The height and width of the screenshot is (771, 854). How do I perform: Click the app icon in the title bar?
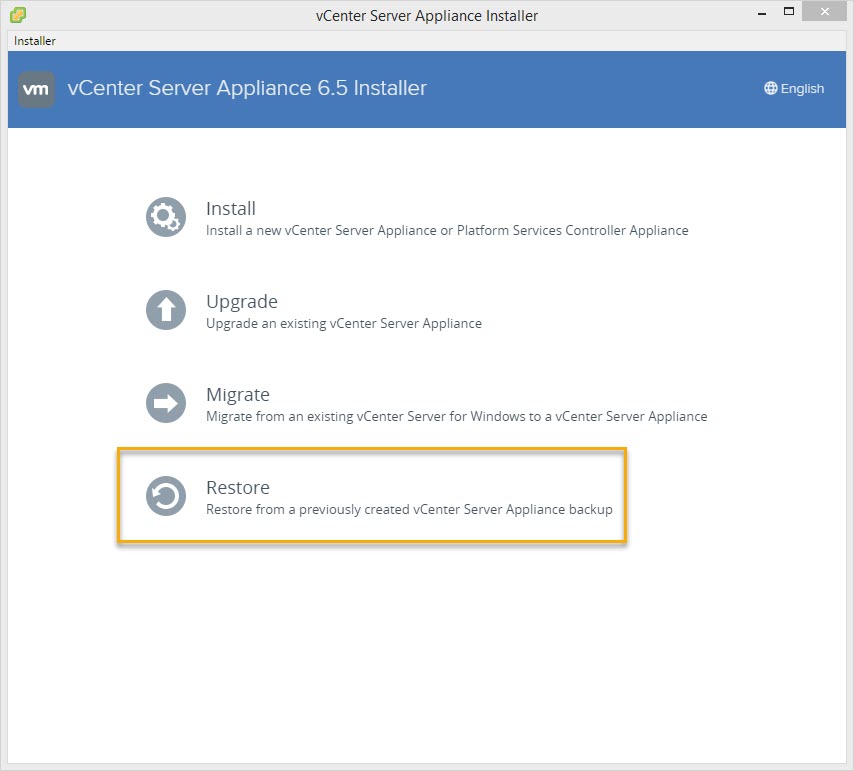(17, 14)
